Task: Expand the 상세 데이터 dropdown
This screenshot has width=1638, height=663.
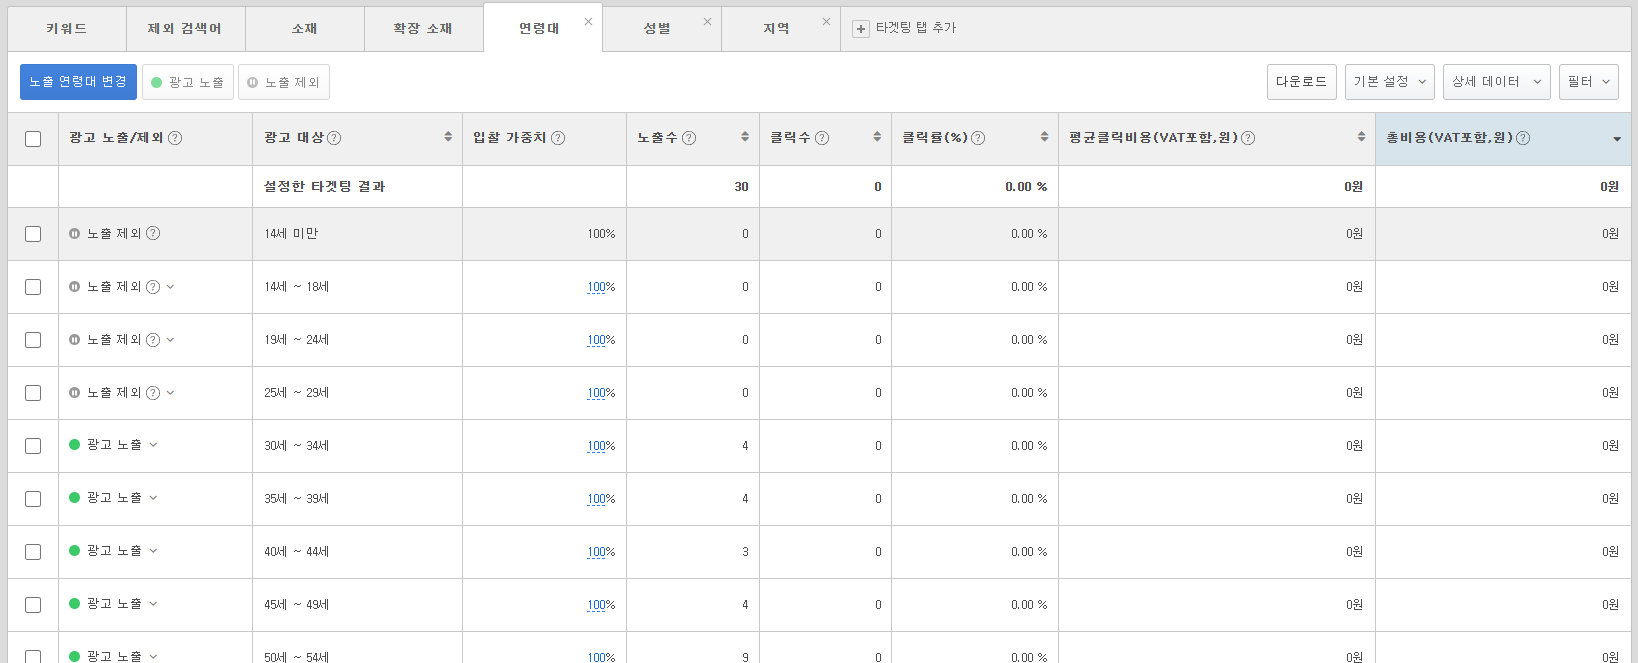Action: (x=1496, y=82)
